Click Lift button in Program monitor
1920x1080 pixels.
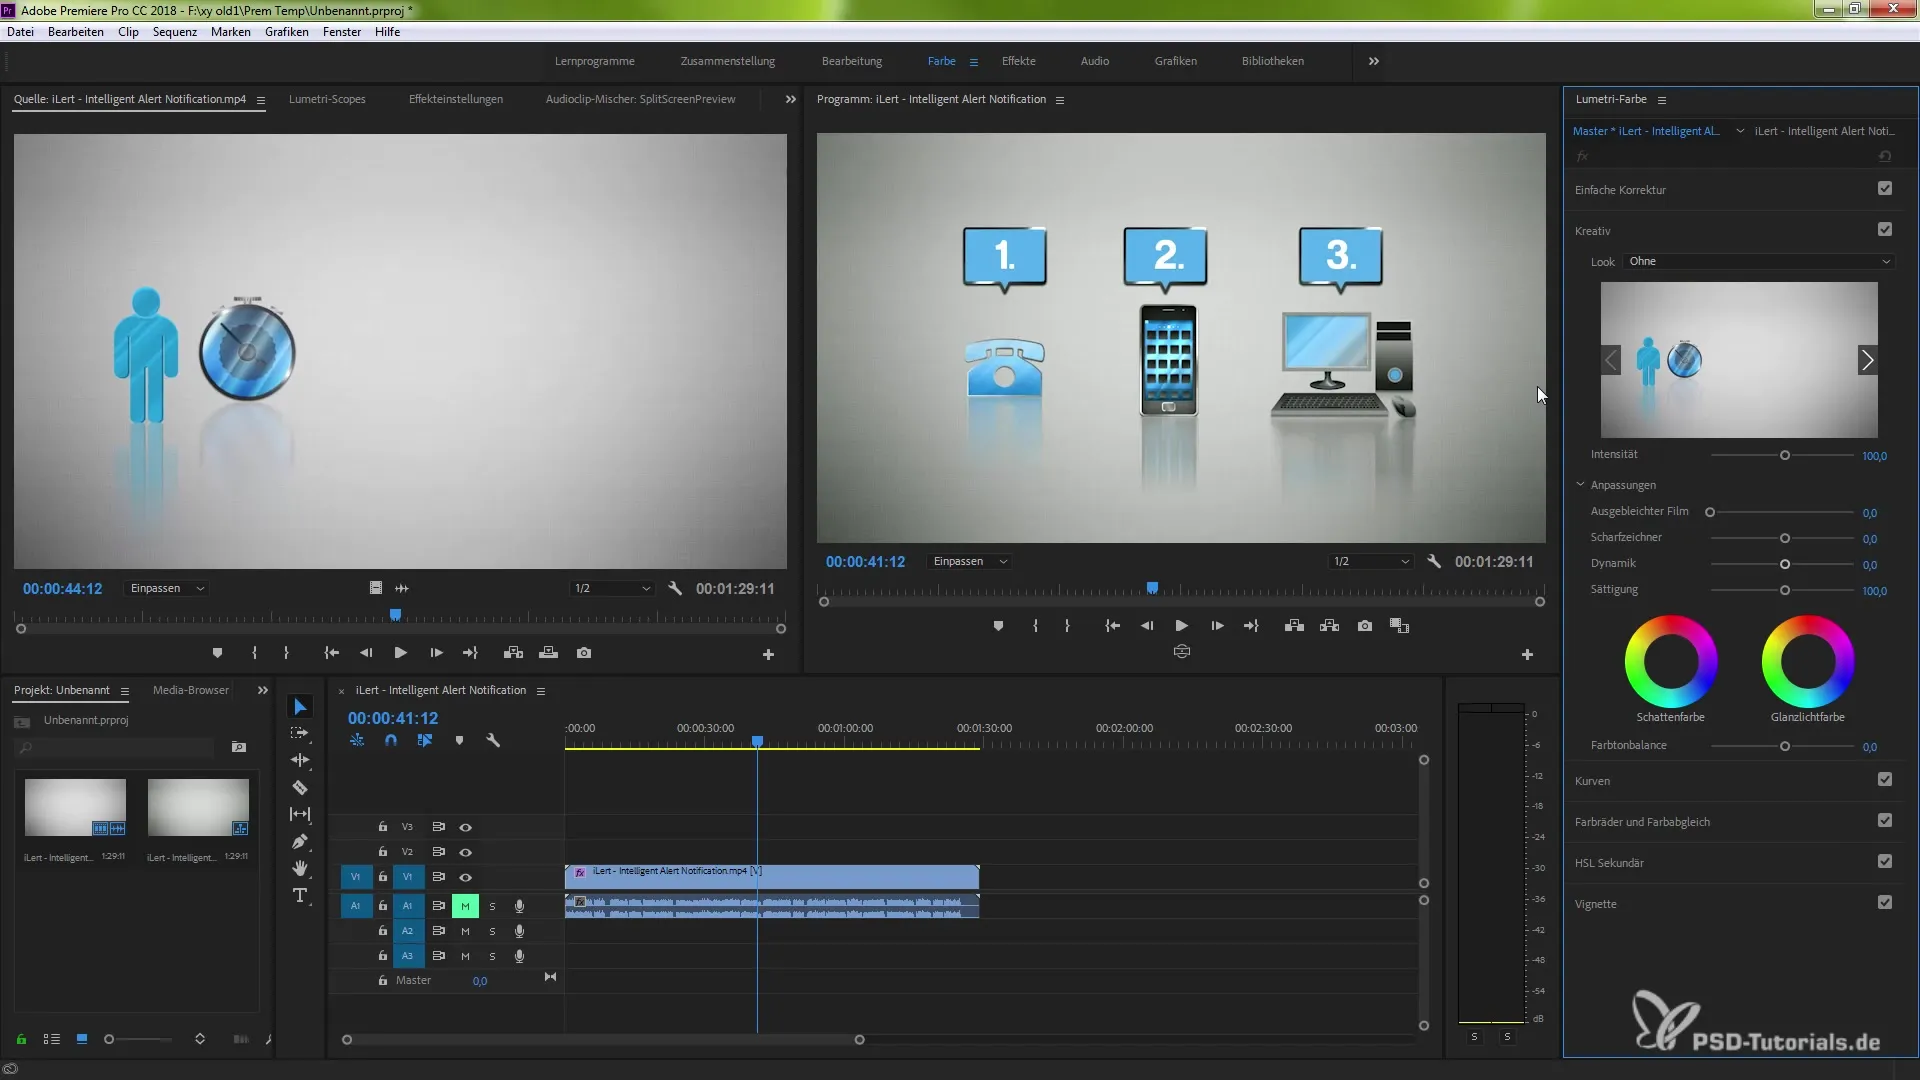pos(1294,626)
